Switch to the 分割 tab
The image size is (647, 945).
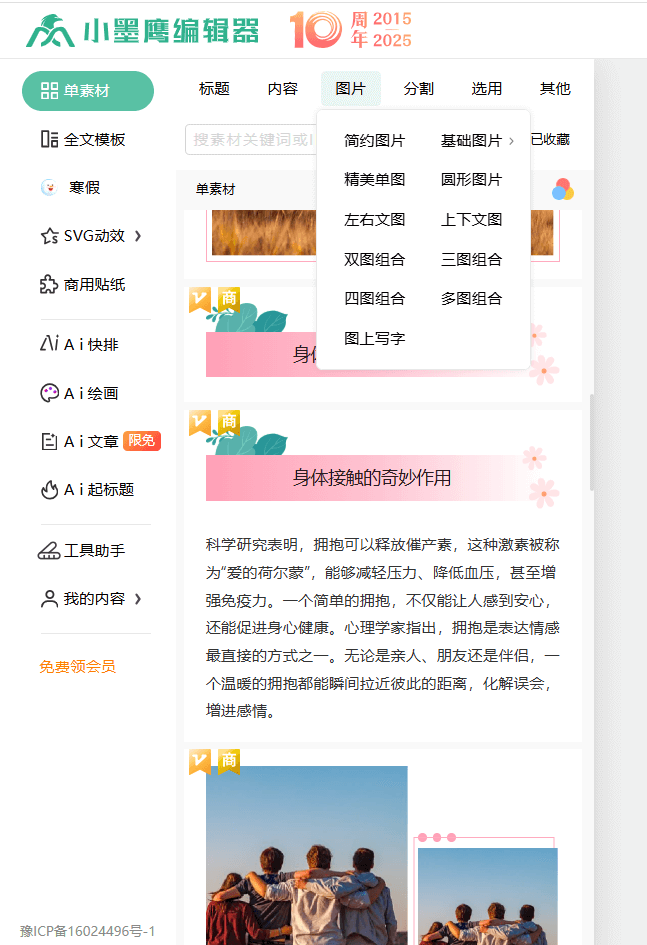tap(418, 88)
